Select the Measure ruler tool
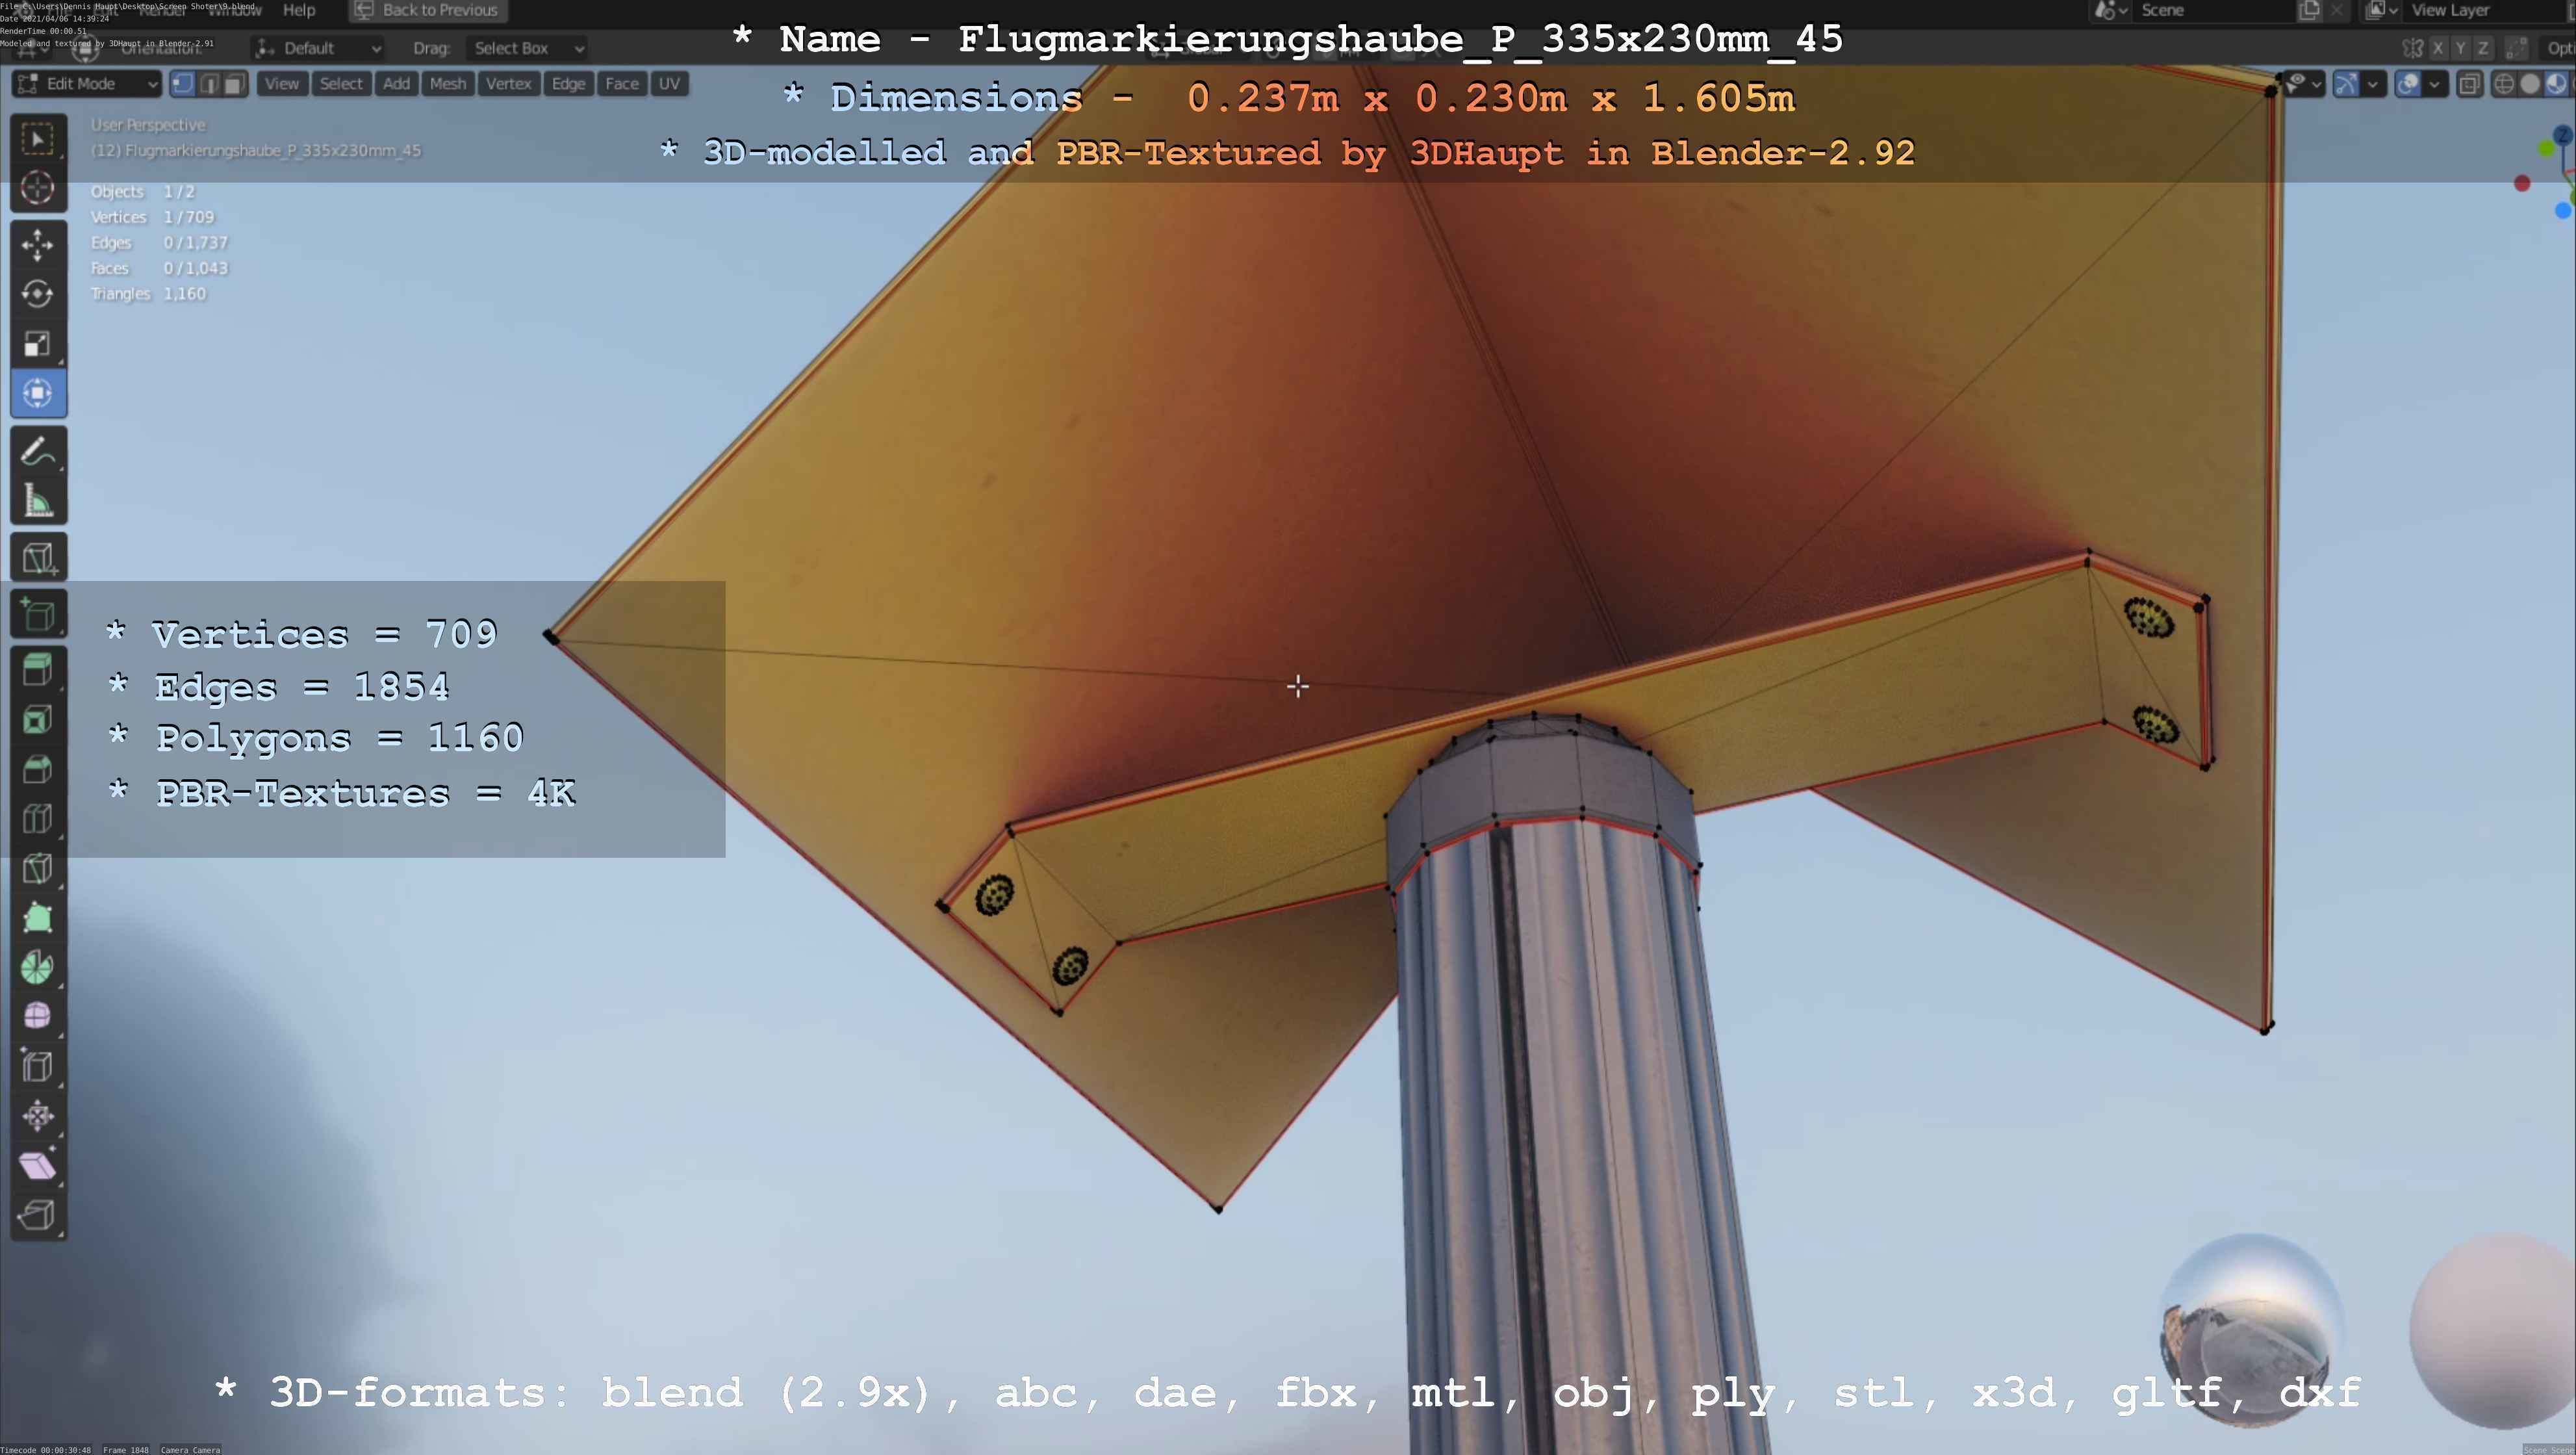Image resolution: width=2576 pixels, height=1455 pixels. pyautogui.click(x=38, y=500)
